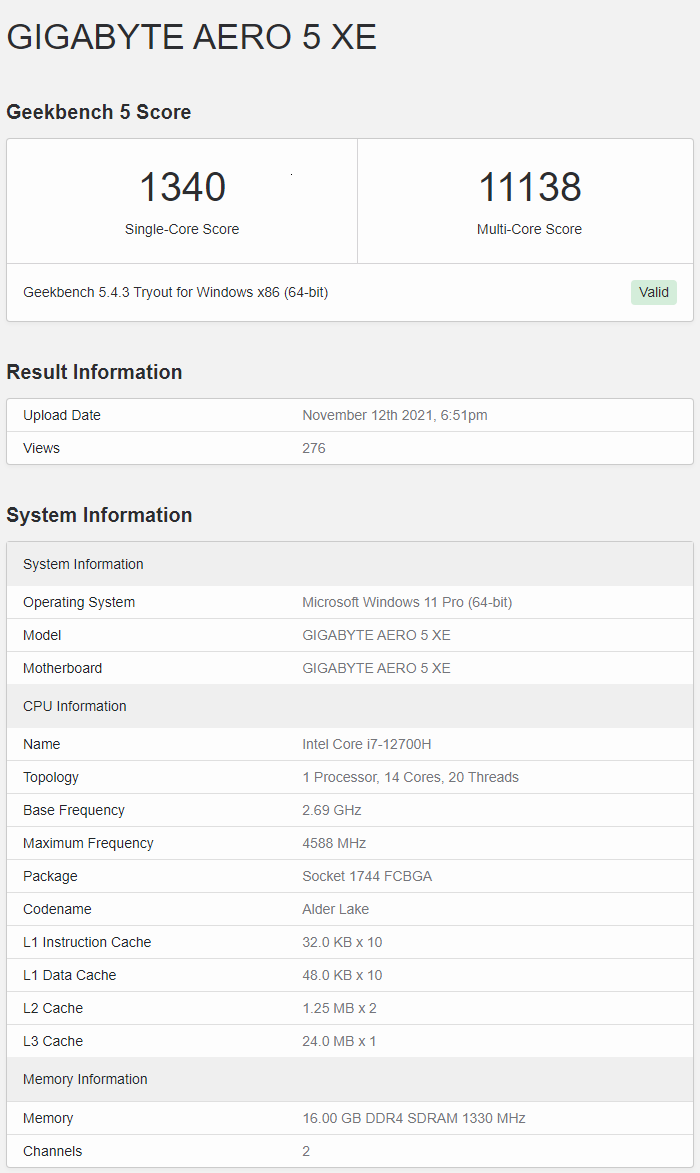Select the Single-Core Score value 1340
Viewport: 700px width, 1173px height.
[182, 188]
